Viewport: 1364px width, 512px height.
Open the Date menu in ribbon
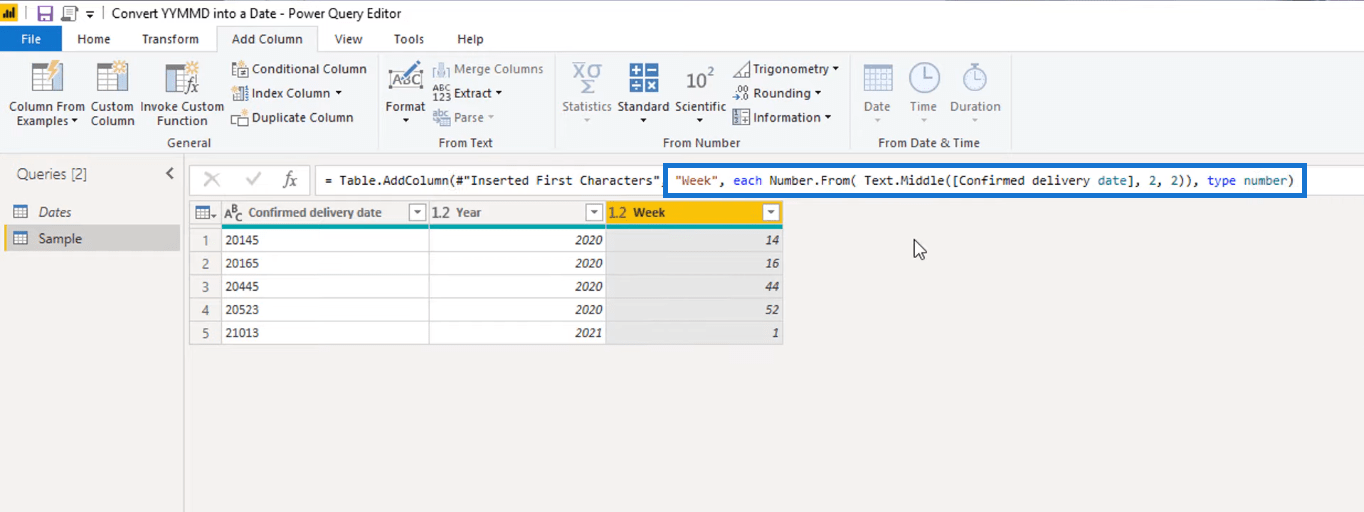tap(877, 94)
